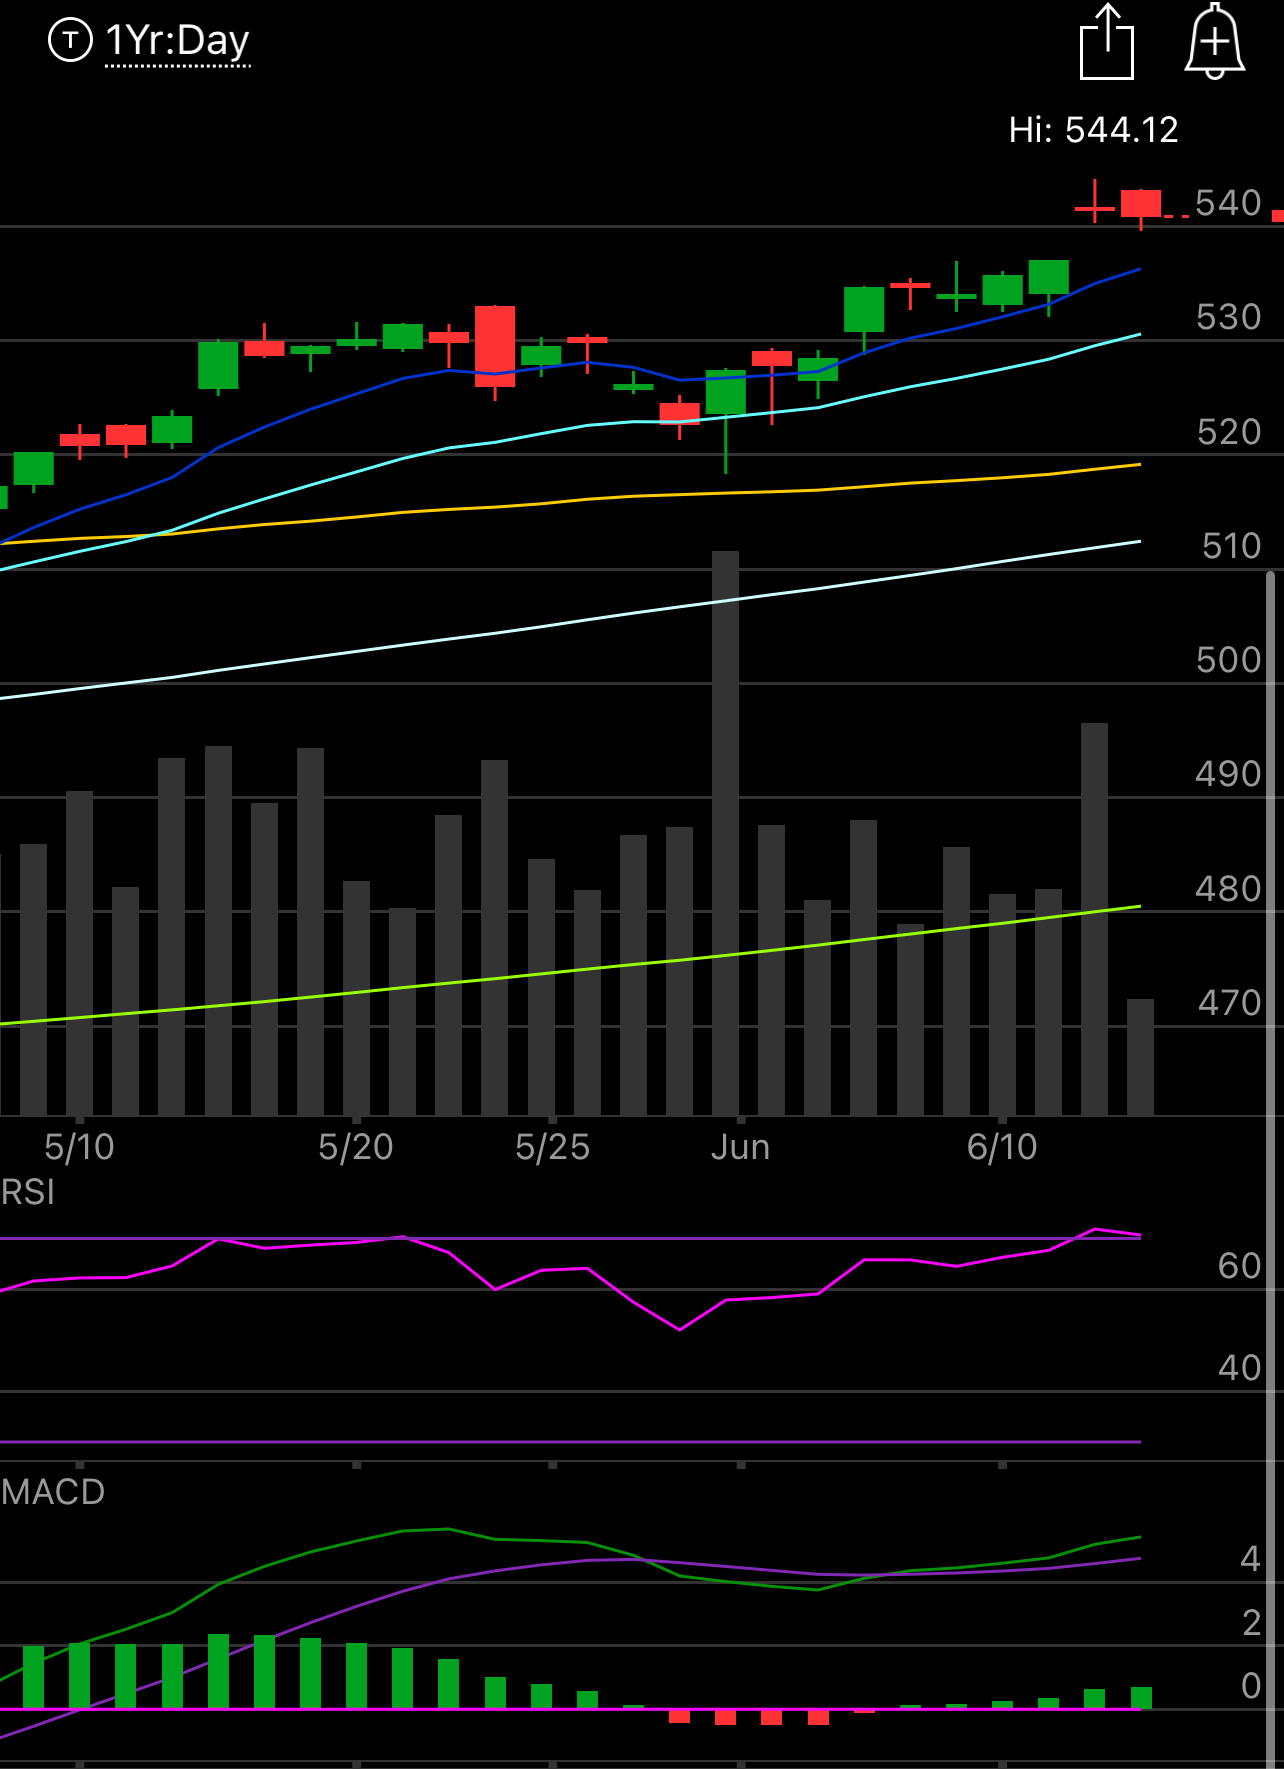
Task: Tap the RSI 60 level label
Action: (x=1240, y=1266)
